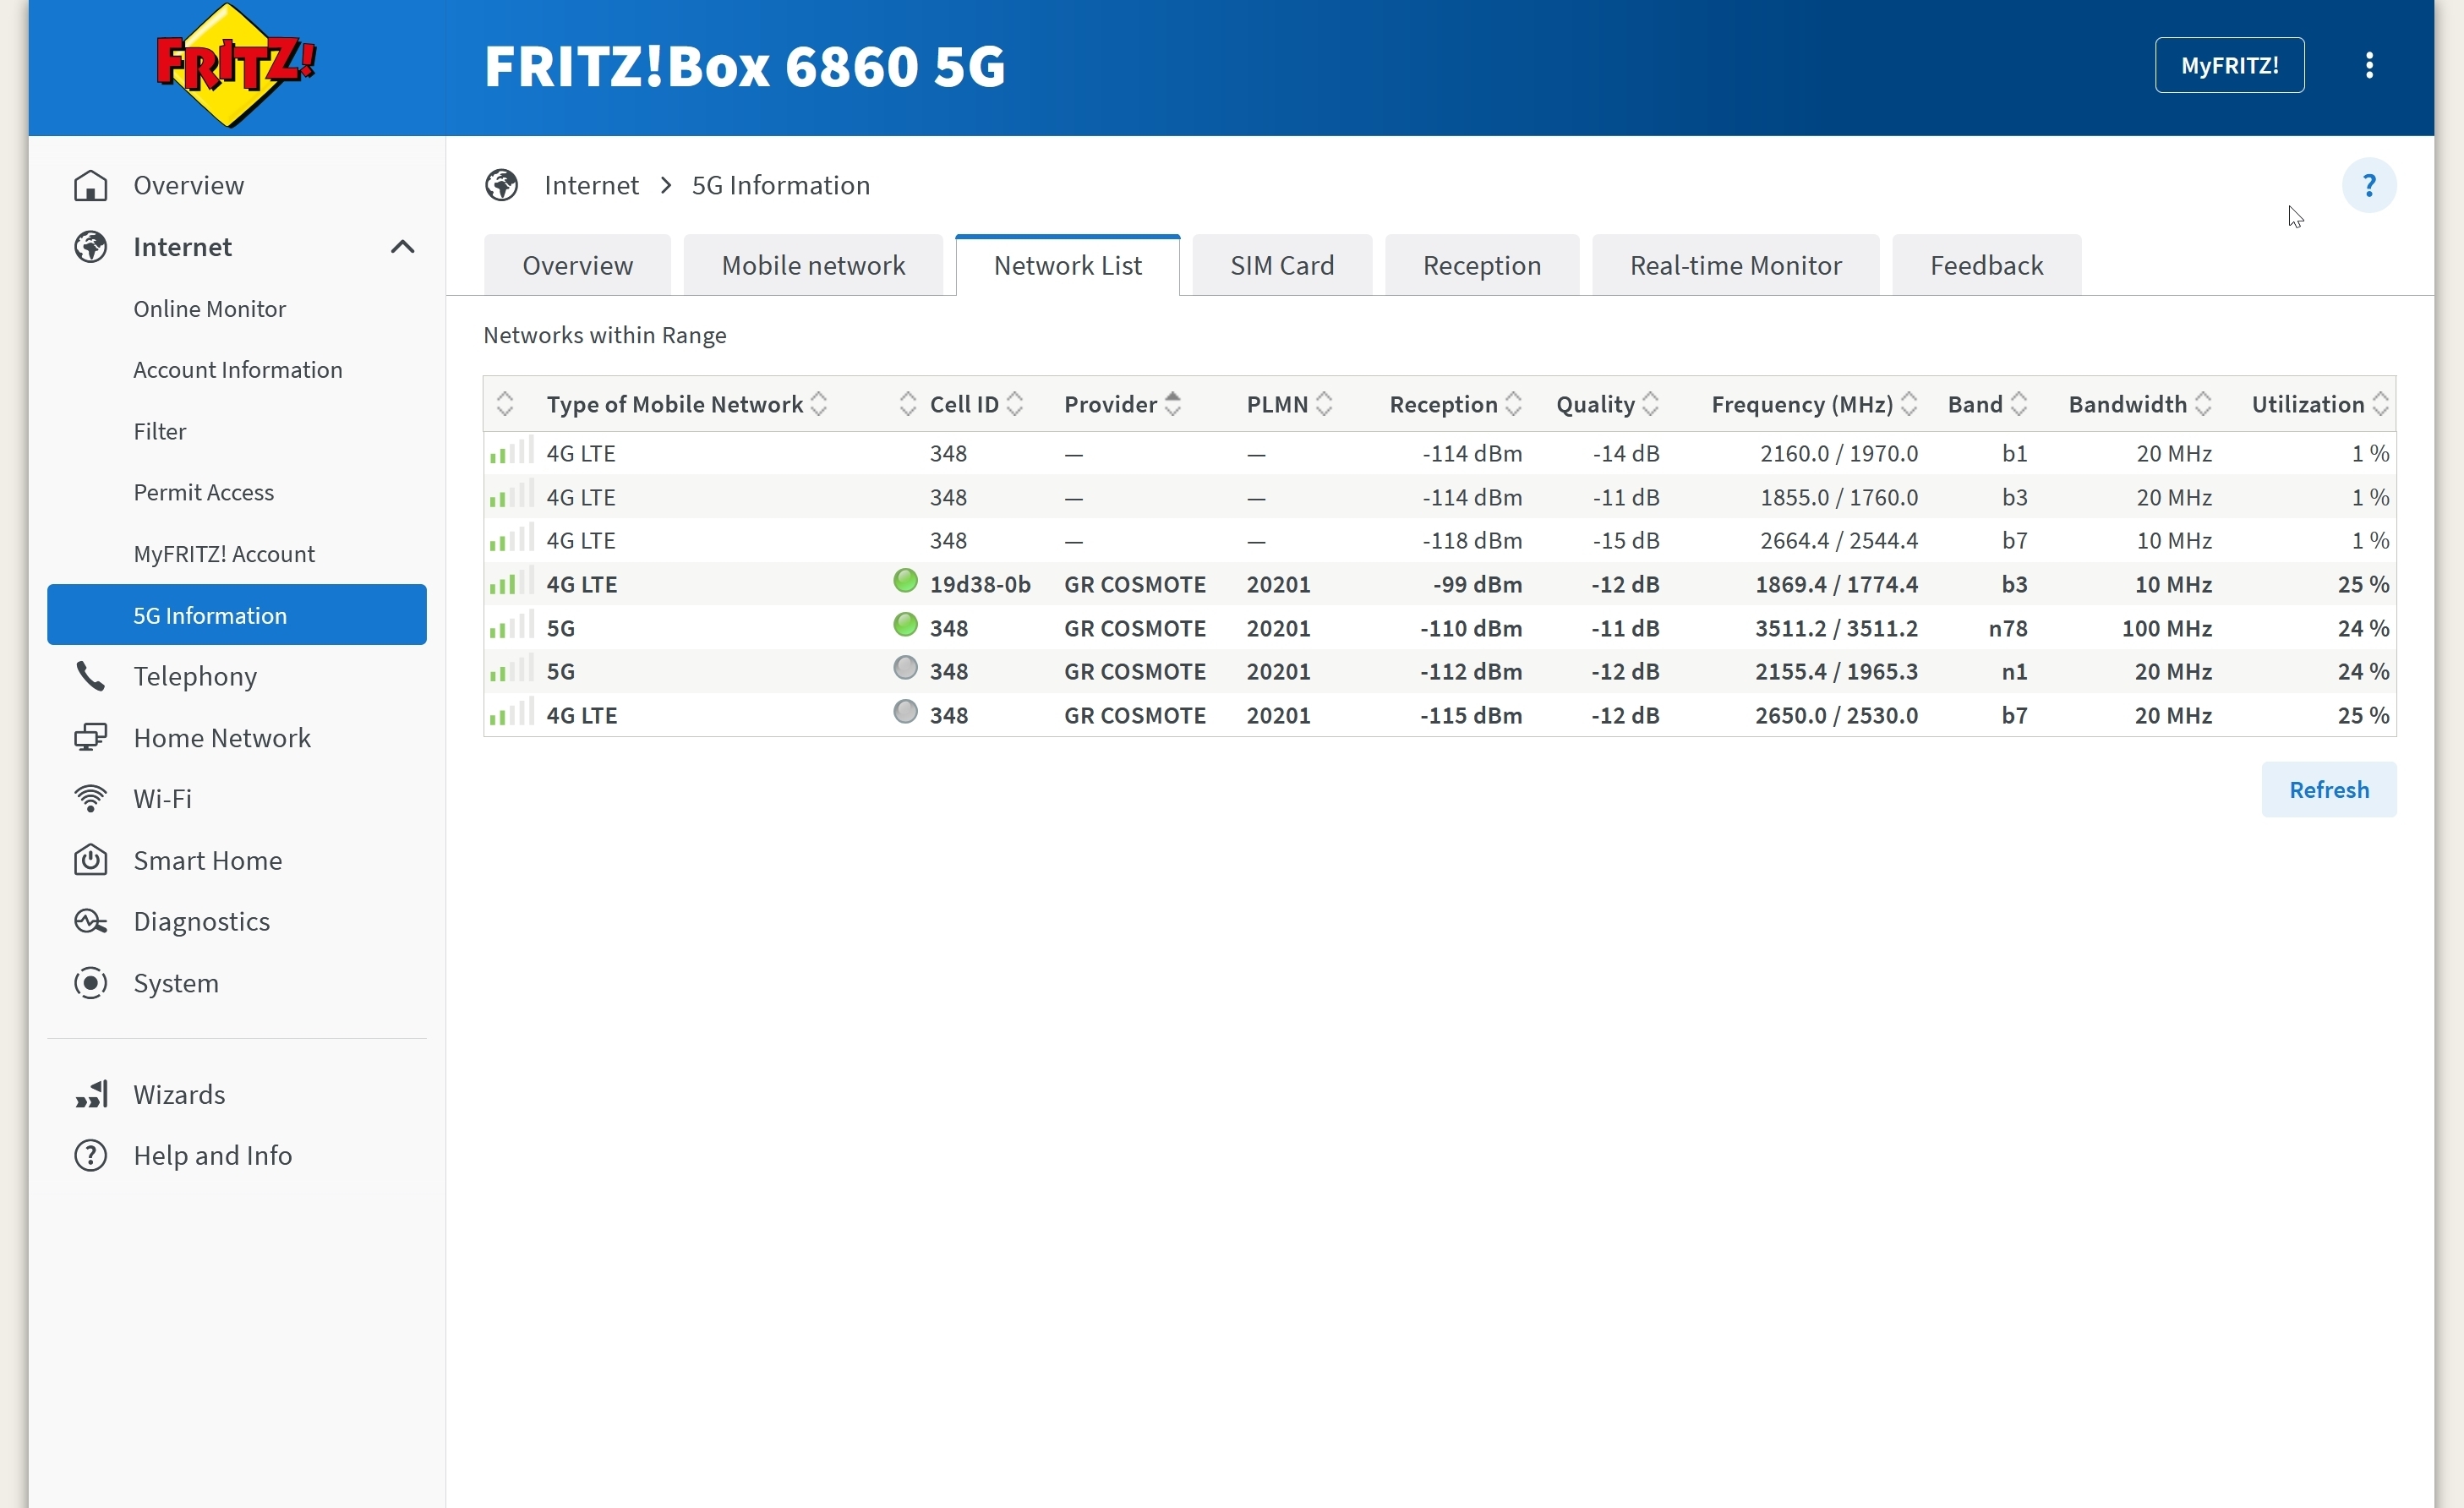Refresh the network list
The height and width of the screenshot is (1508, 2464).
click(x=2328, y=789)
